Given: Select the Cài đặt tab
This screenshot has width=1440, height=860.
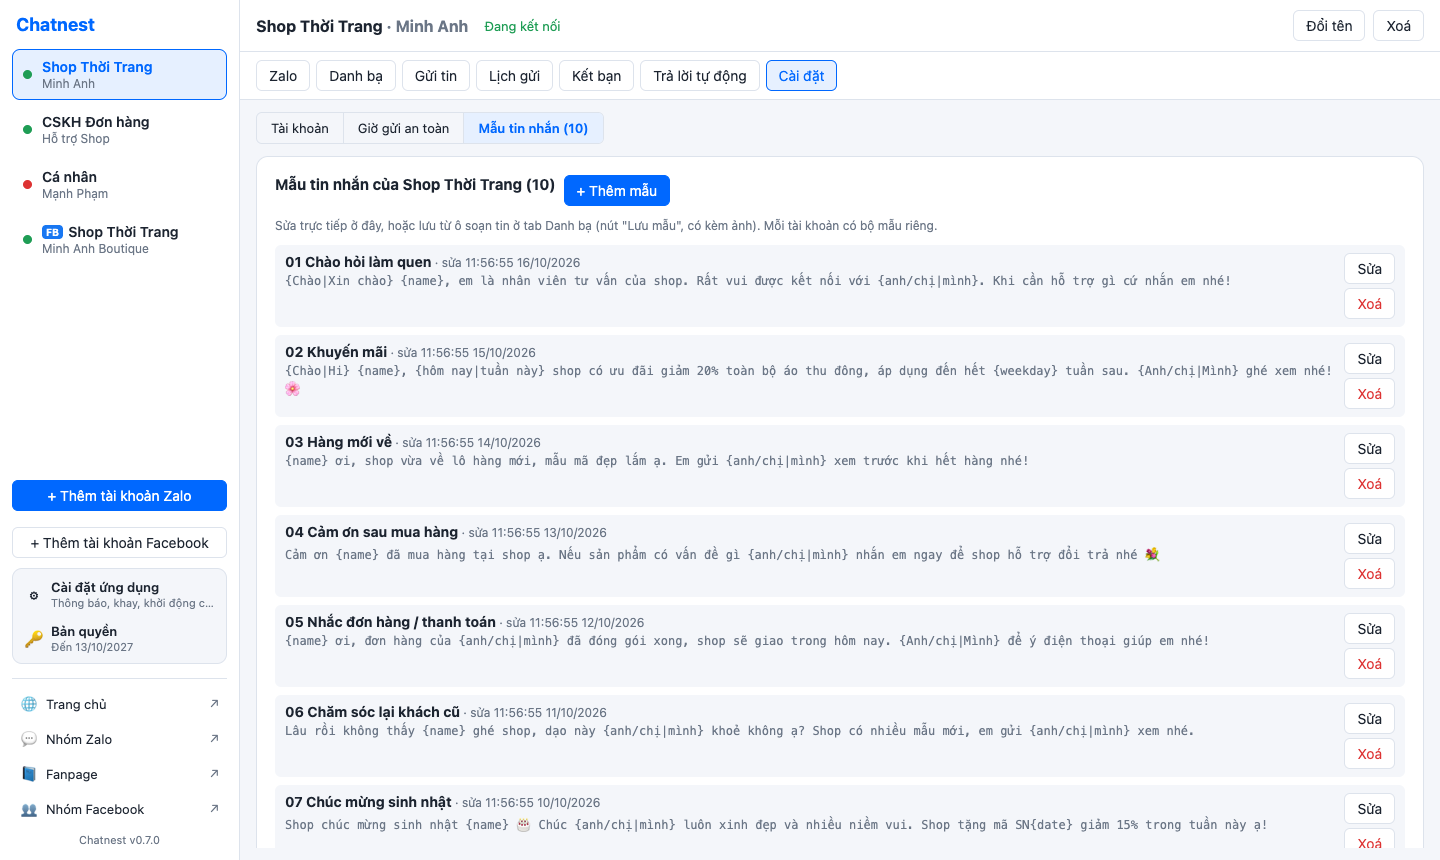Looking at the screenshot, I should tap(801, 76).
